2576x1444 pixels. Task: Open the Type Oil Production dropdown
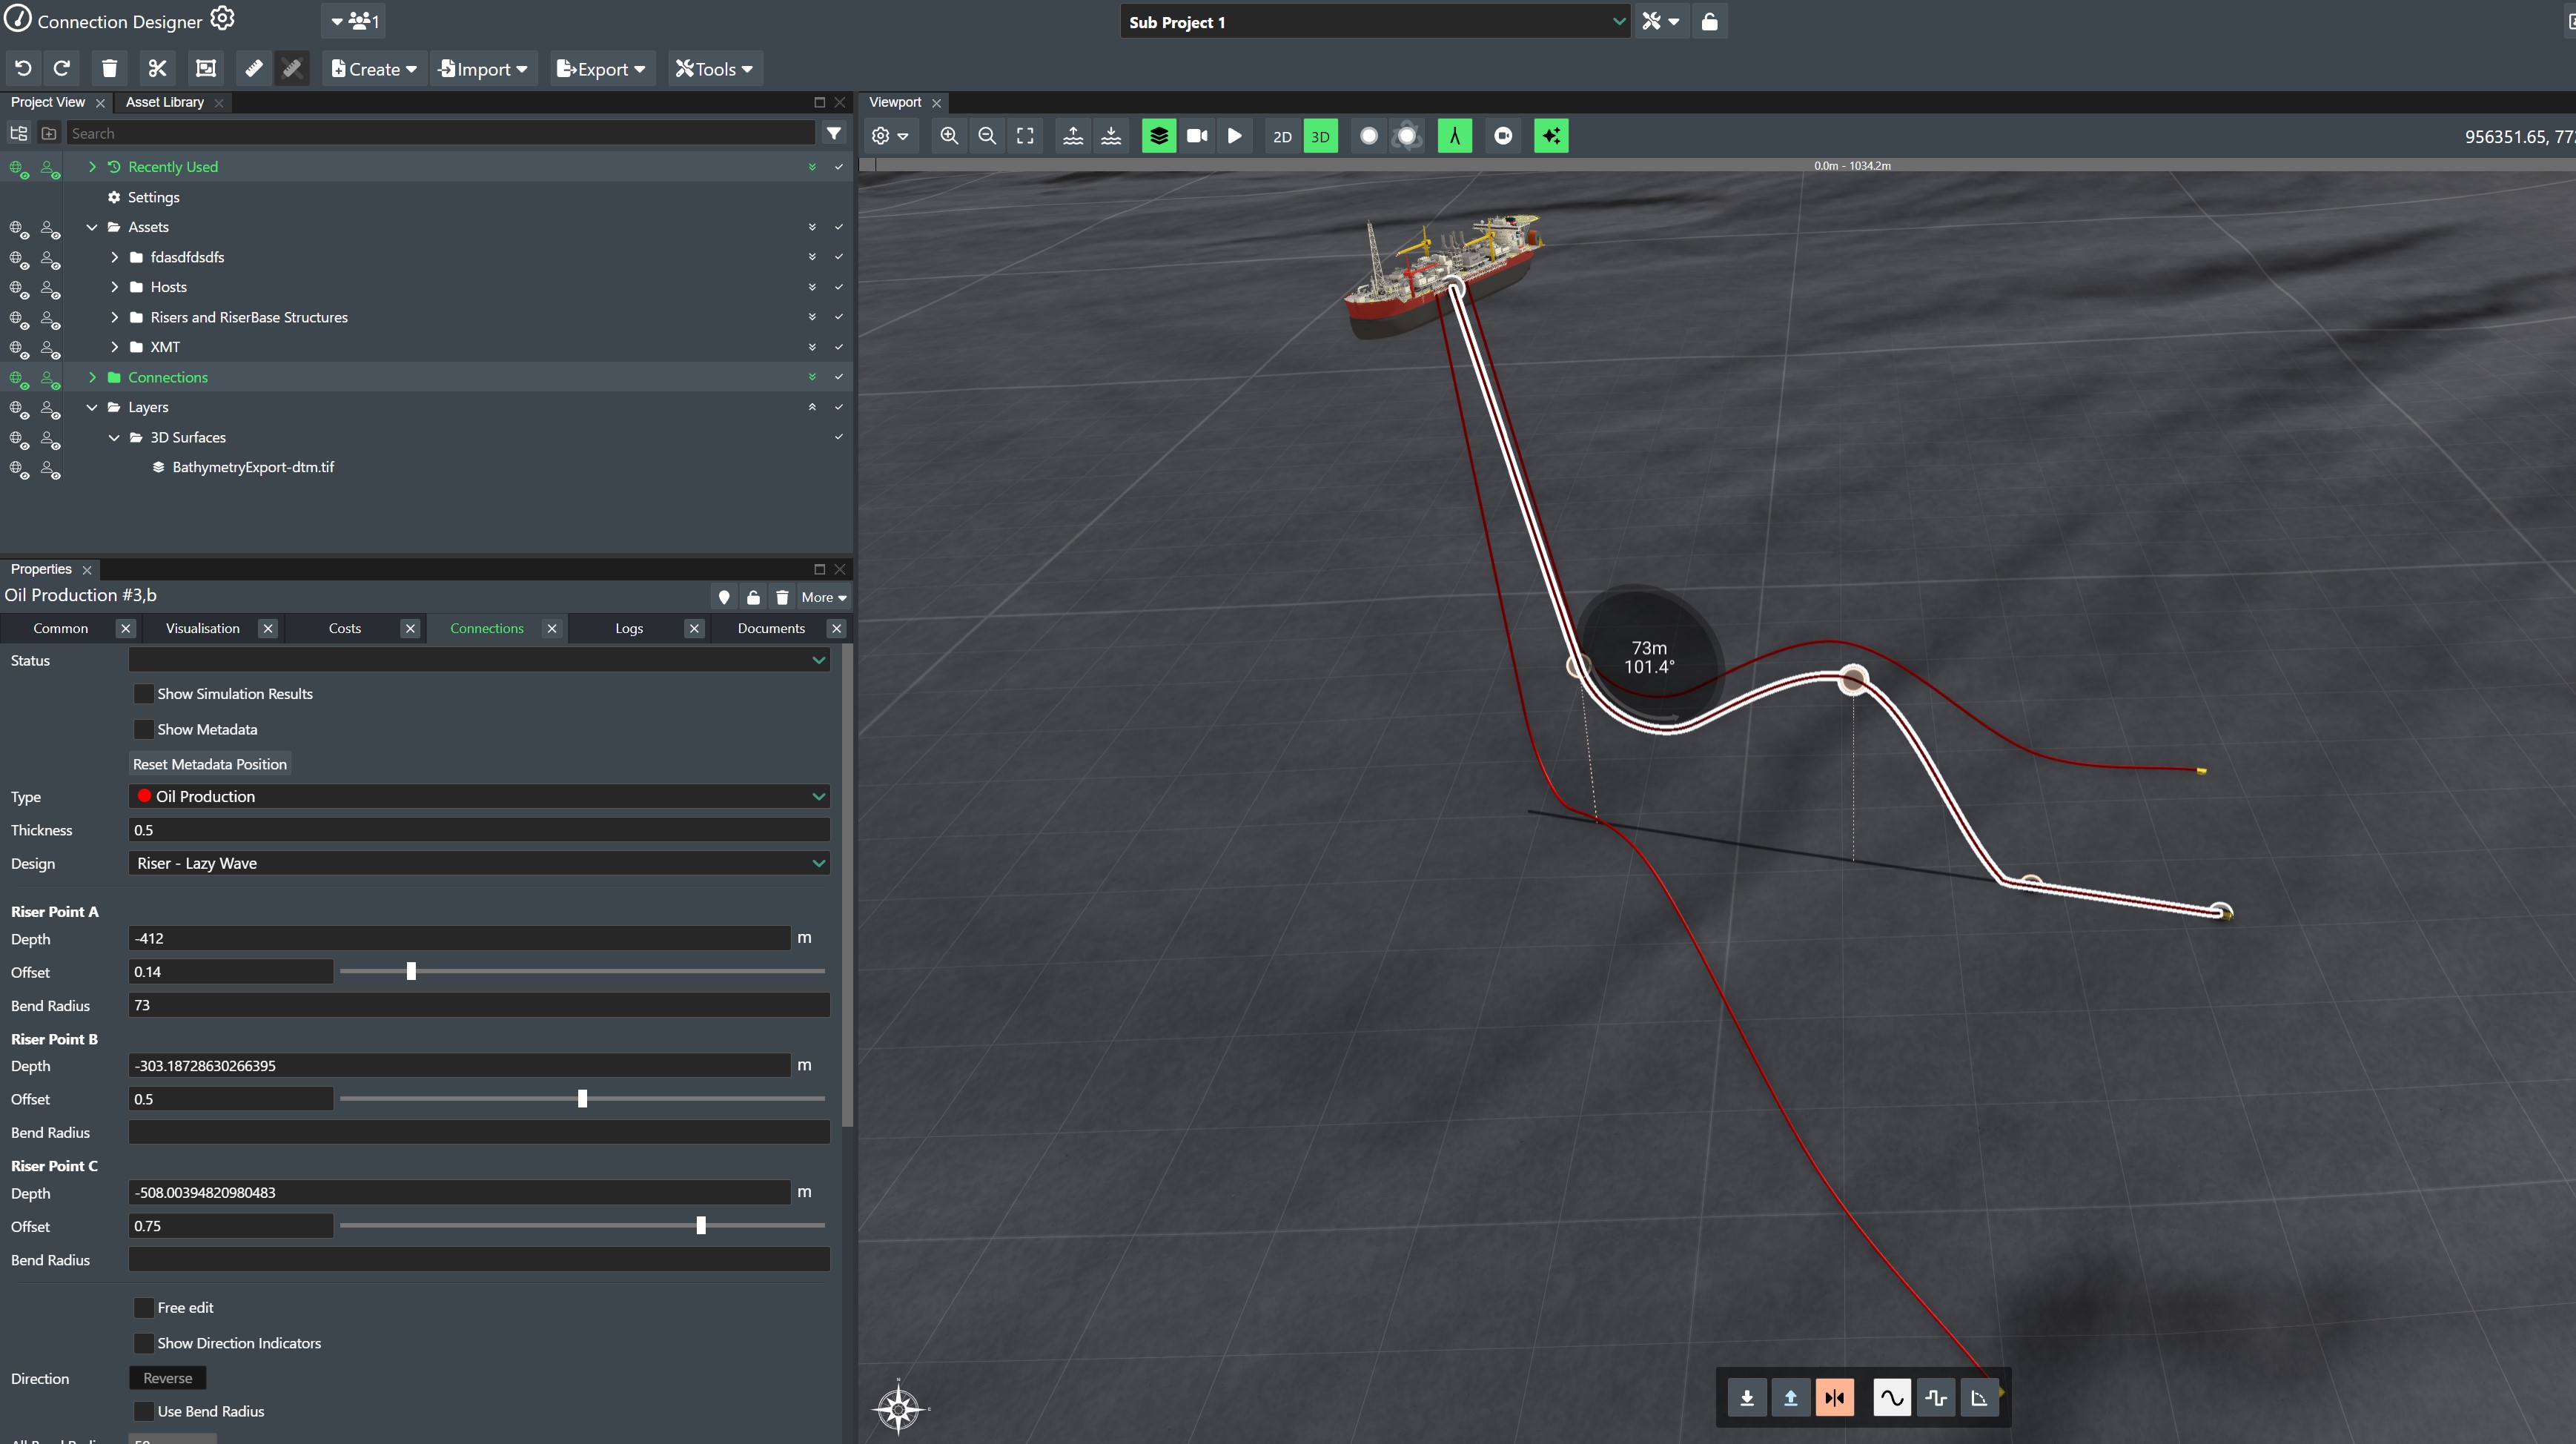480,796
